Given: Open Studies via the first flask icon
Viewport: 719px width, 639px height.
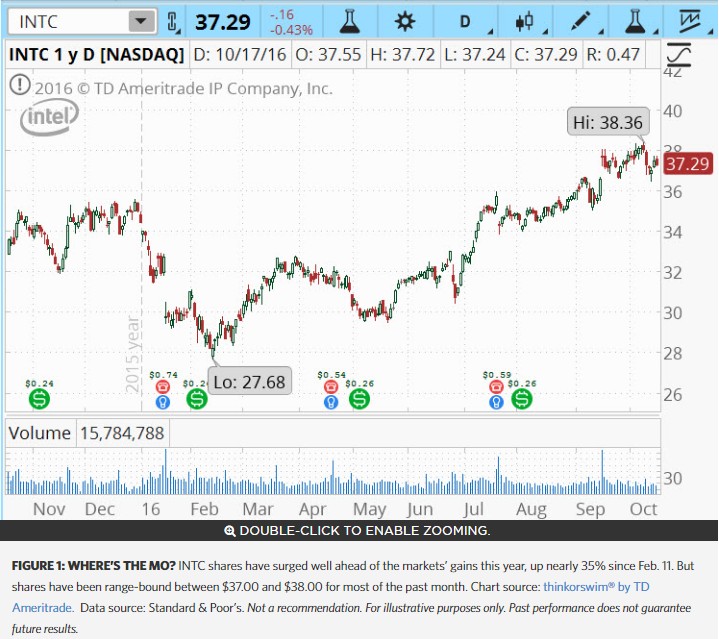Looking at the screenshot, I should [350, 22].
